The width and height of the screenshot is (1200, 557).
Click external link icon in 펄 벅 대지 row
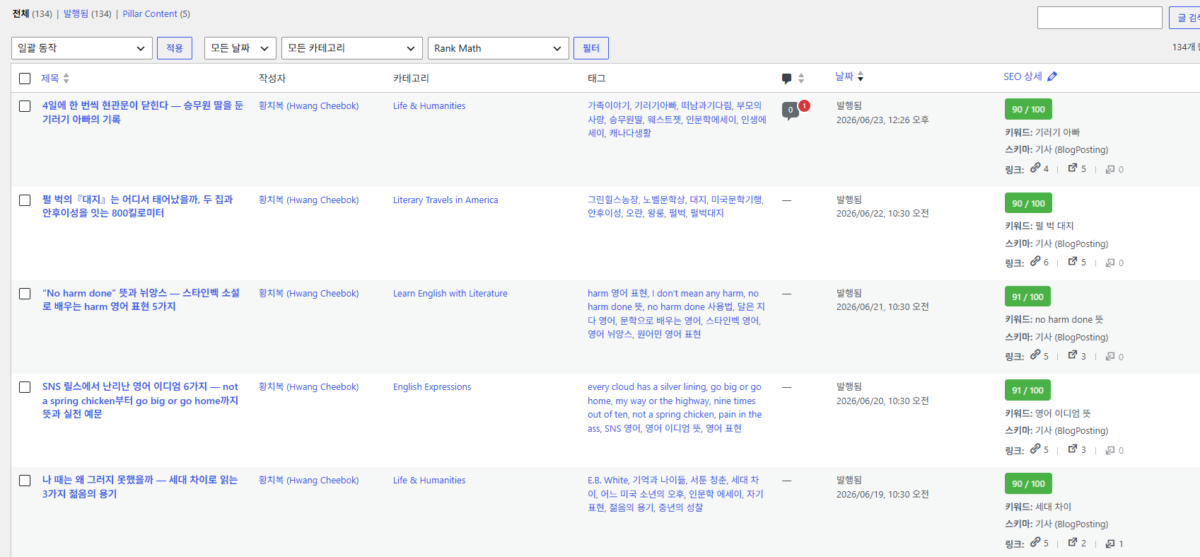coord(1073,262)
